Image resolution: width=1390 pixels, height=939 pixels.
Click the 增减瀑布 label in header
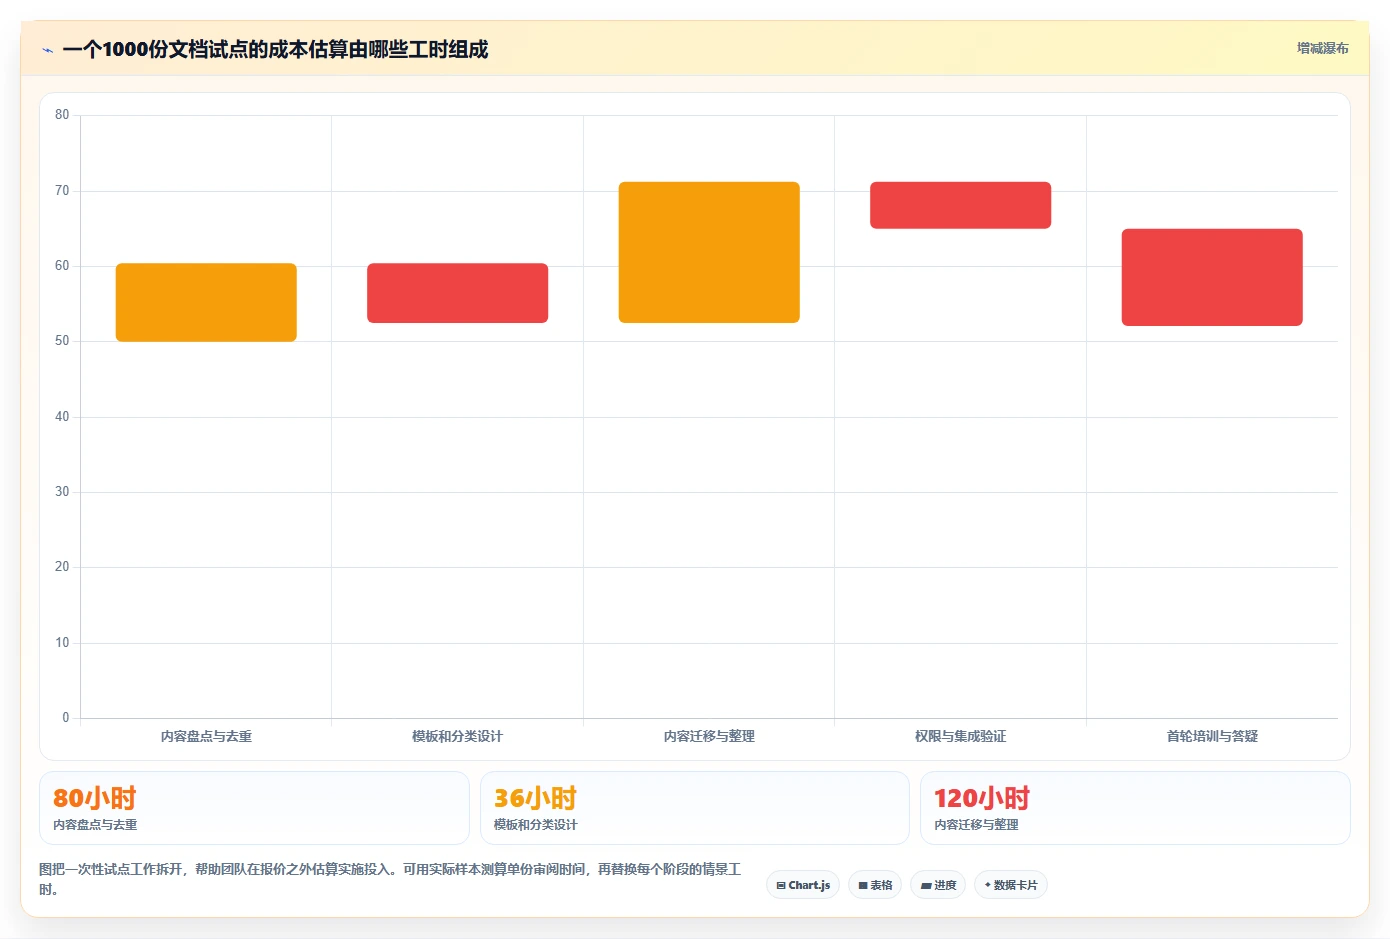click(1322, 48)
